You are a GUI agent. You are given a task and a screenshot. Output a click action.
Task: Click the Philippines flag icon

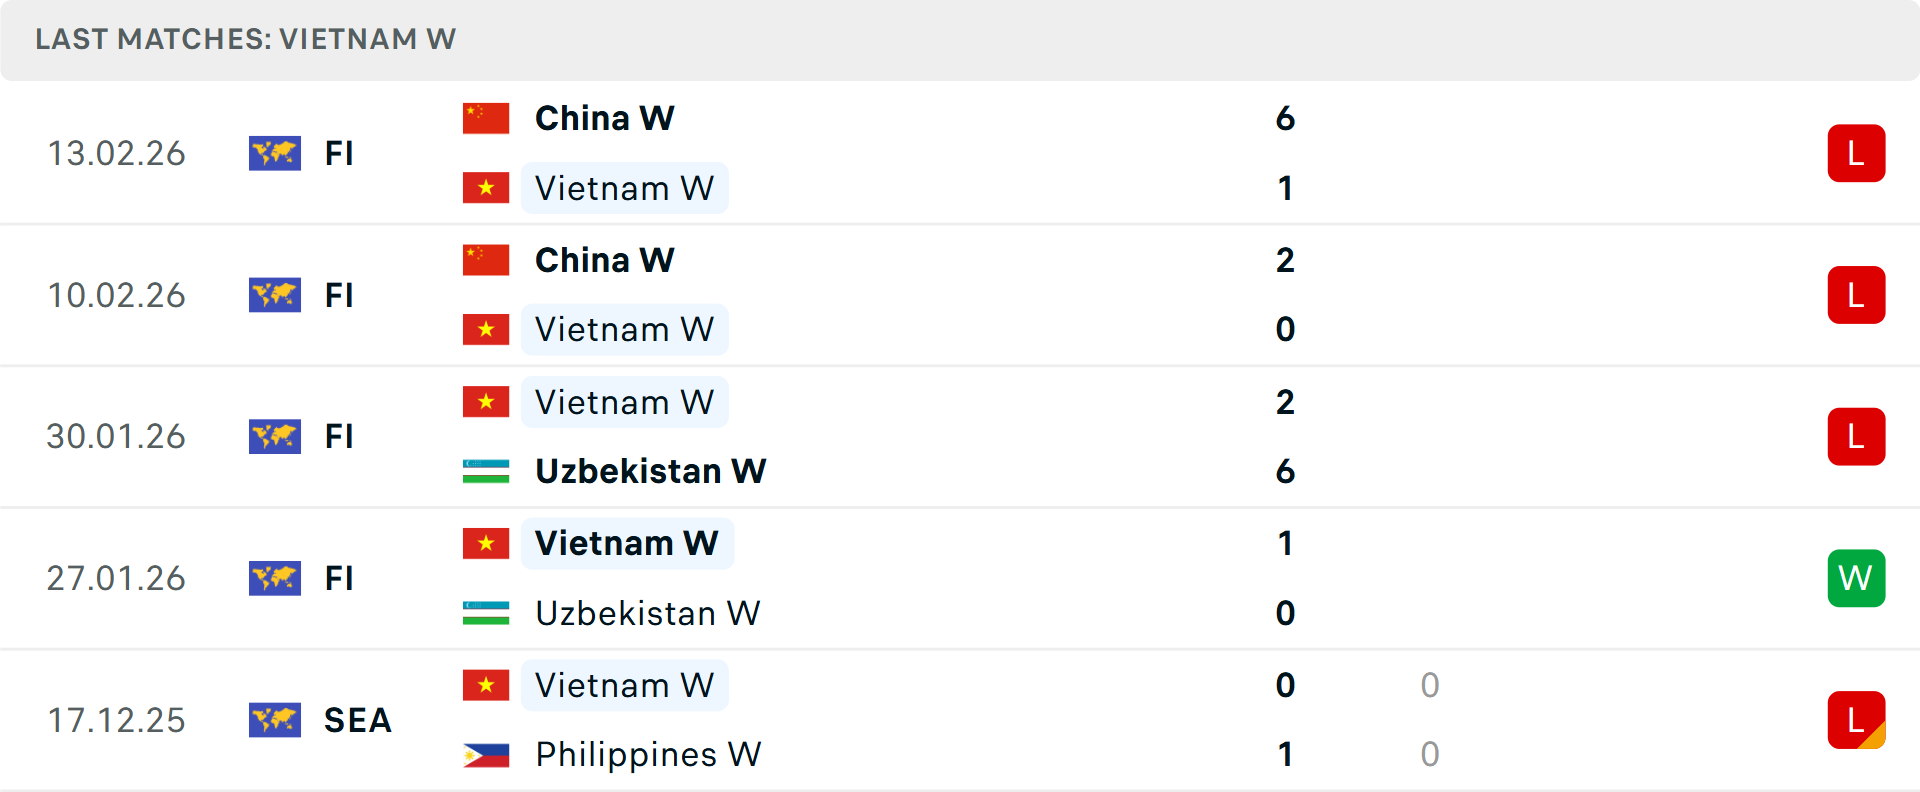point(486,754)
